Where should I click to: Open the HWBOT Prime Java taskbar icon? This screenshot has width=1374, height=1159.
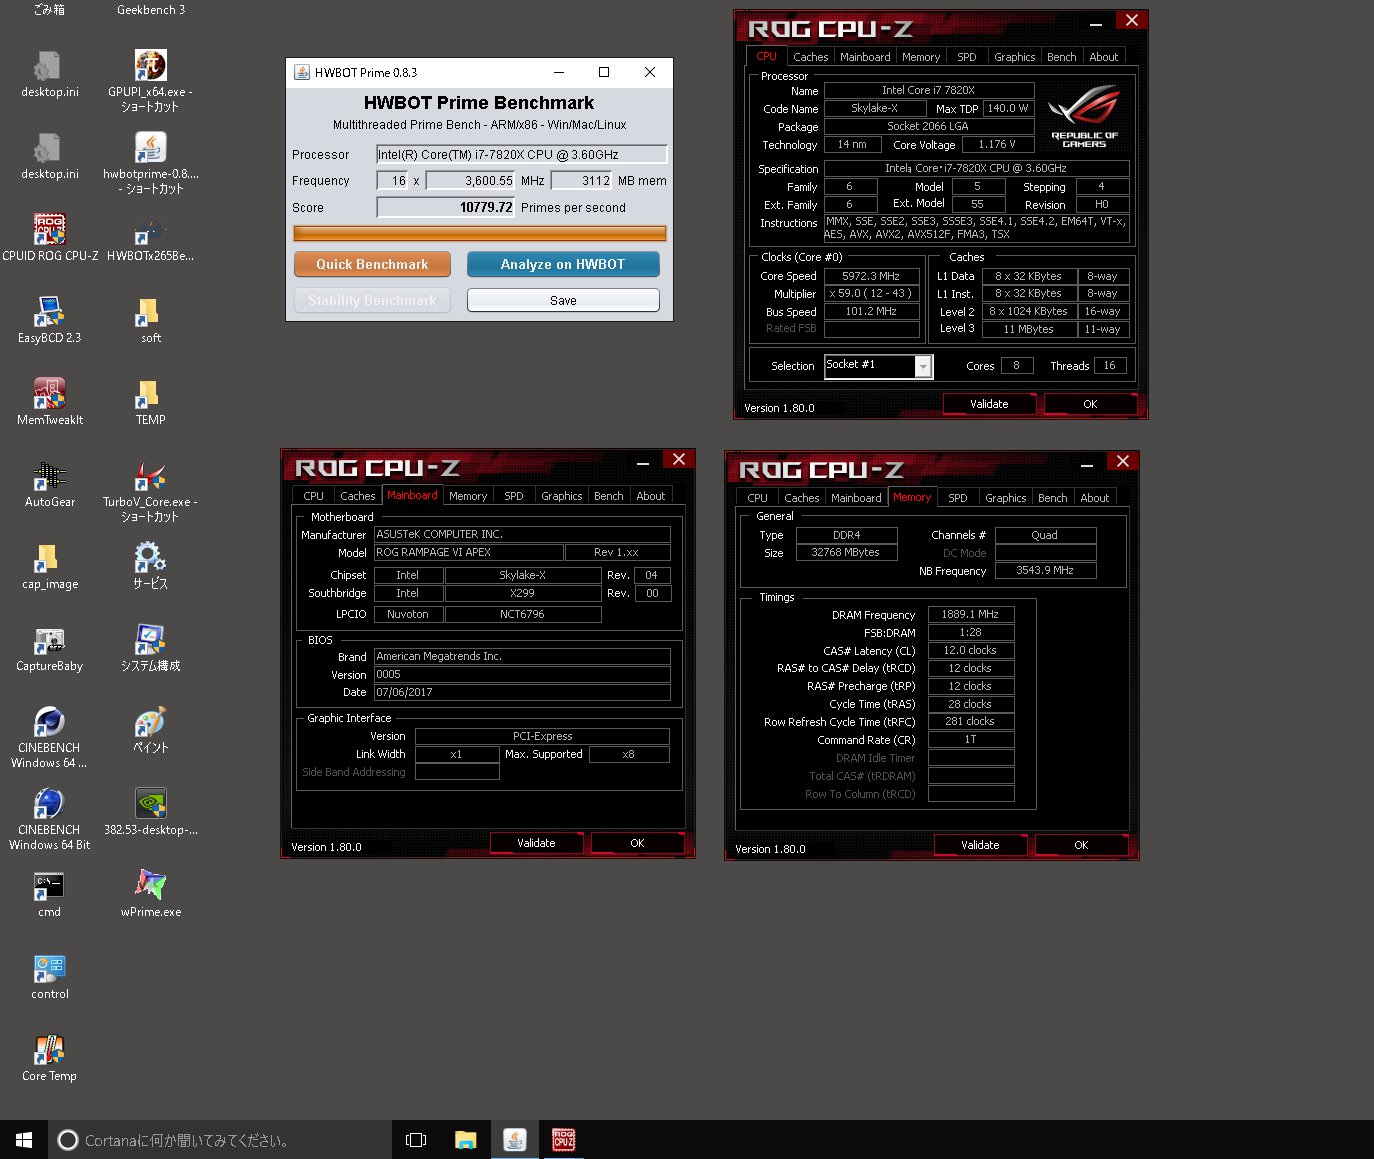tap(515, 1140)
